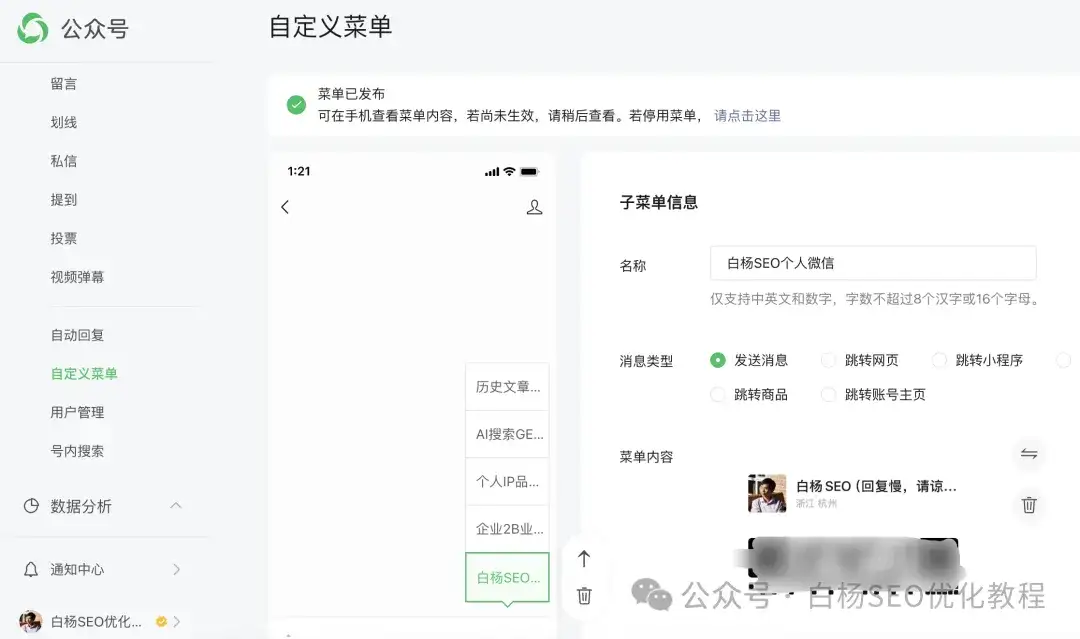1080x639 pixels.
Task: Collapse the 数据分析 section chevron
Action: tap(176, 505)
